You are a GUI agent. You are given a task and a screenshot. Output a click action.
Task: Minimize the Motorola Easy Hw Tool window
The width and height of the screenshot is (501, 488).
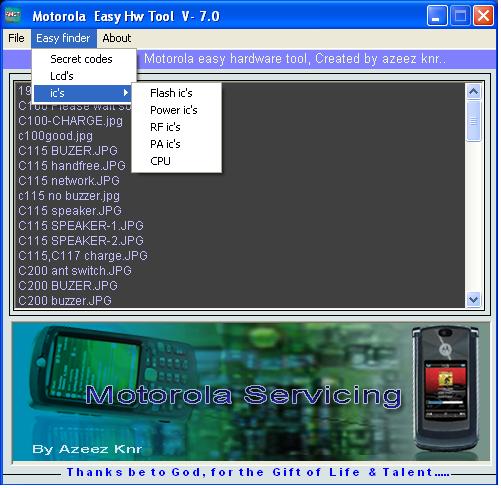[x=437, y=16]
